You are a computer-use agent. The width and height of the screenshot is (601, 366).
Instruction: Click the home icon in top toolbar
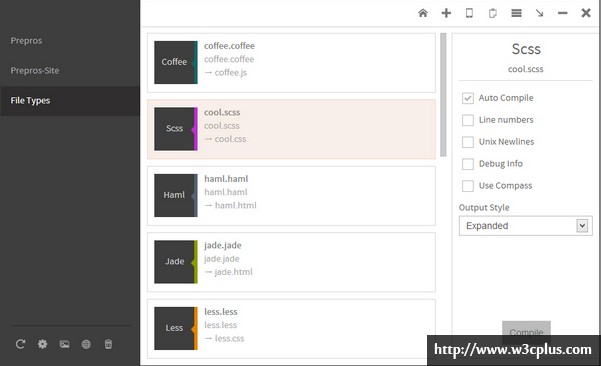point(423,13)
